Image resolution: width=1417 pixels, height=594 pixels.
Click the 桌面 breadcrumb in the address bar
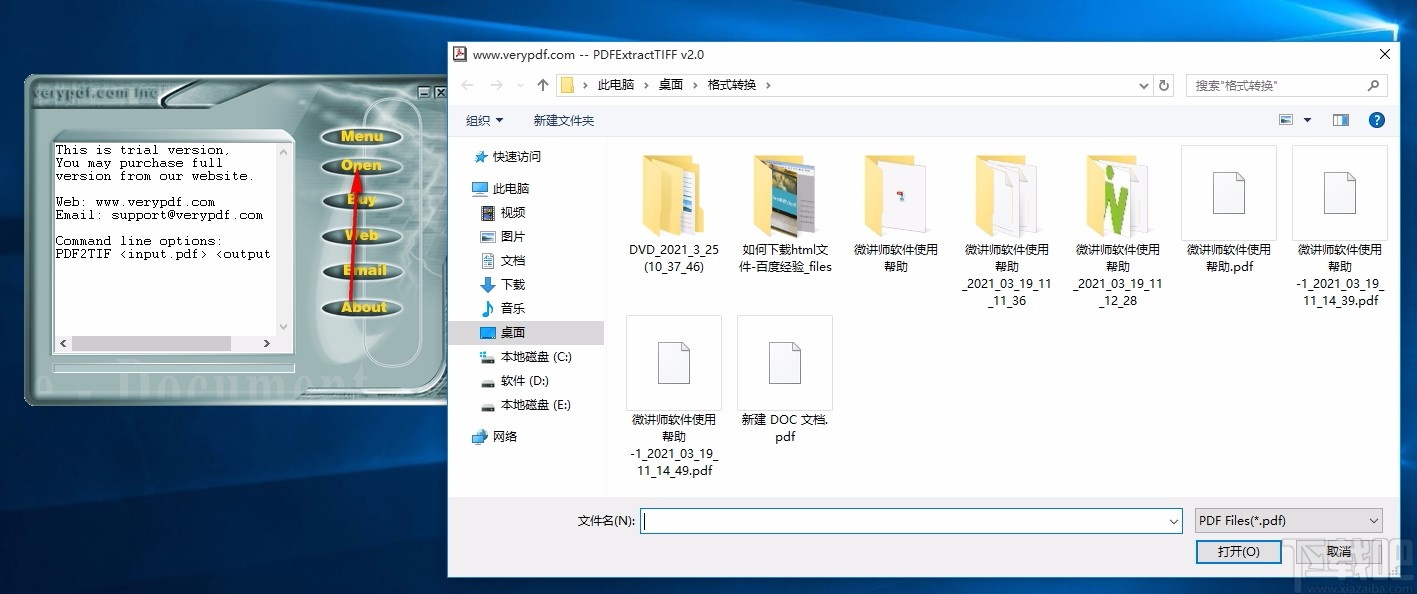point(671,85)
